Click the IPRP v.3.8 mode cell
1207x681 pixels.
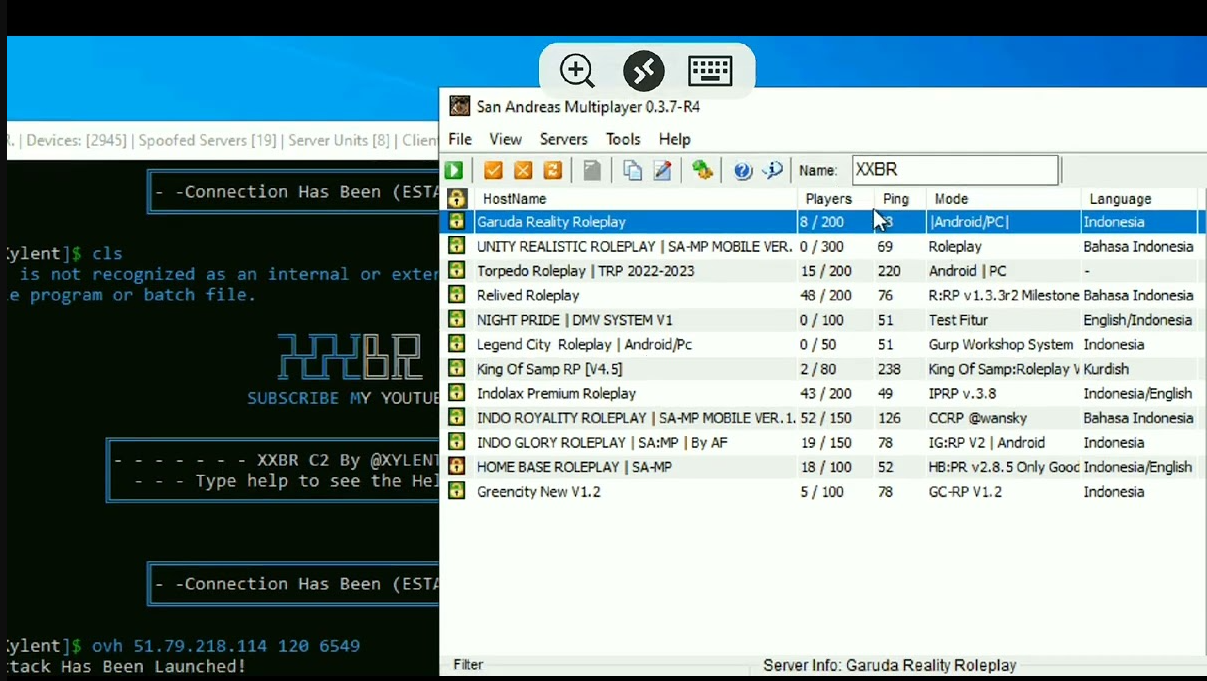[962, 393]
